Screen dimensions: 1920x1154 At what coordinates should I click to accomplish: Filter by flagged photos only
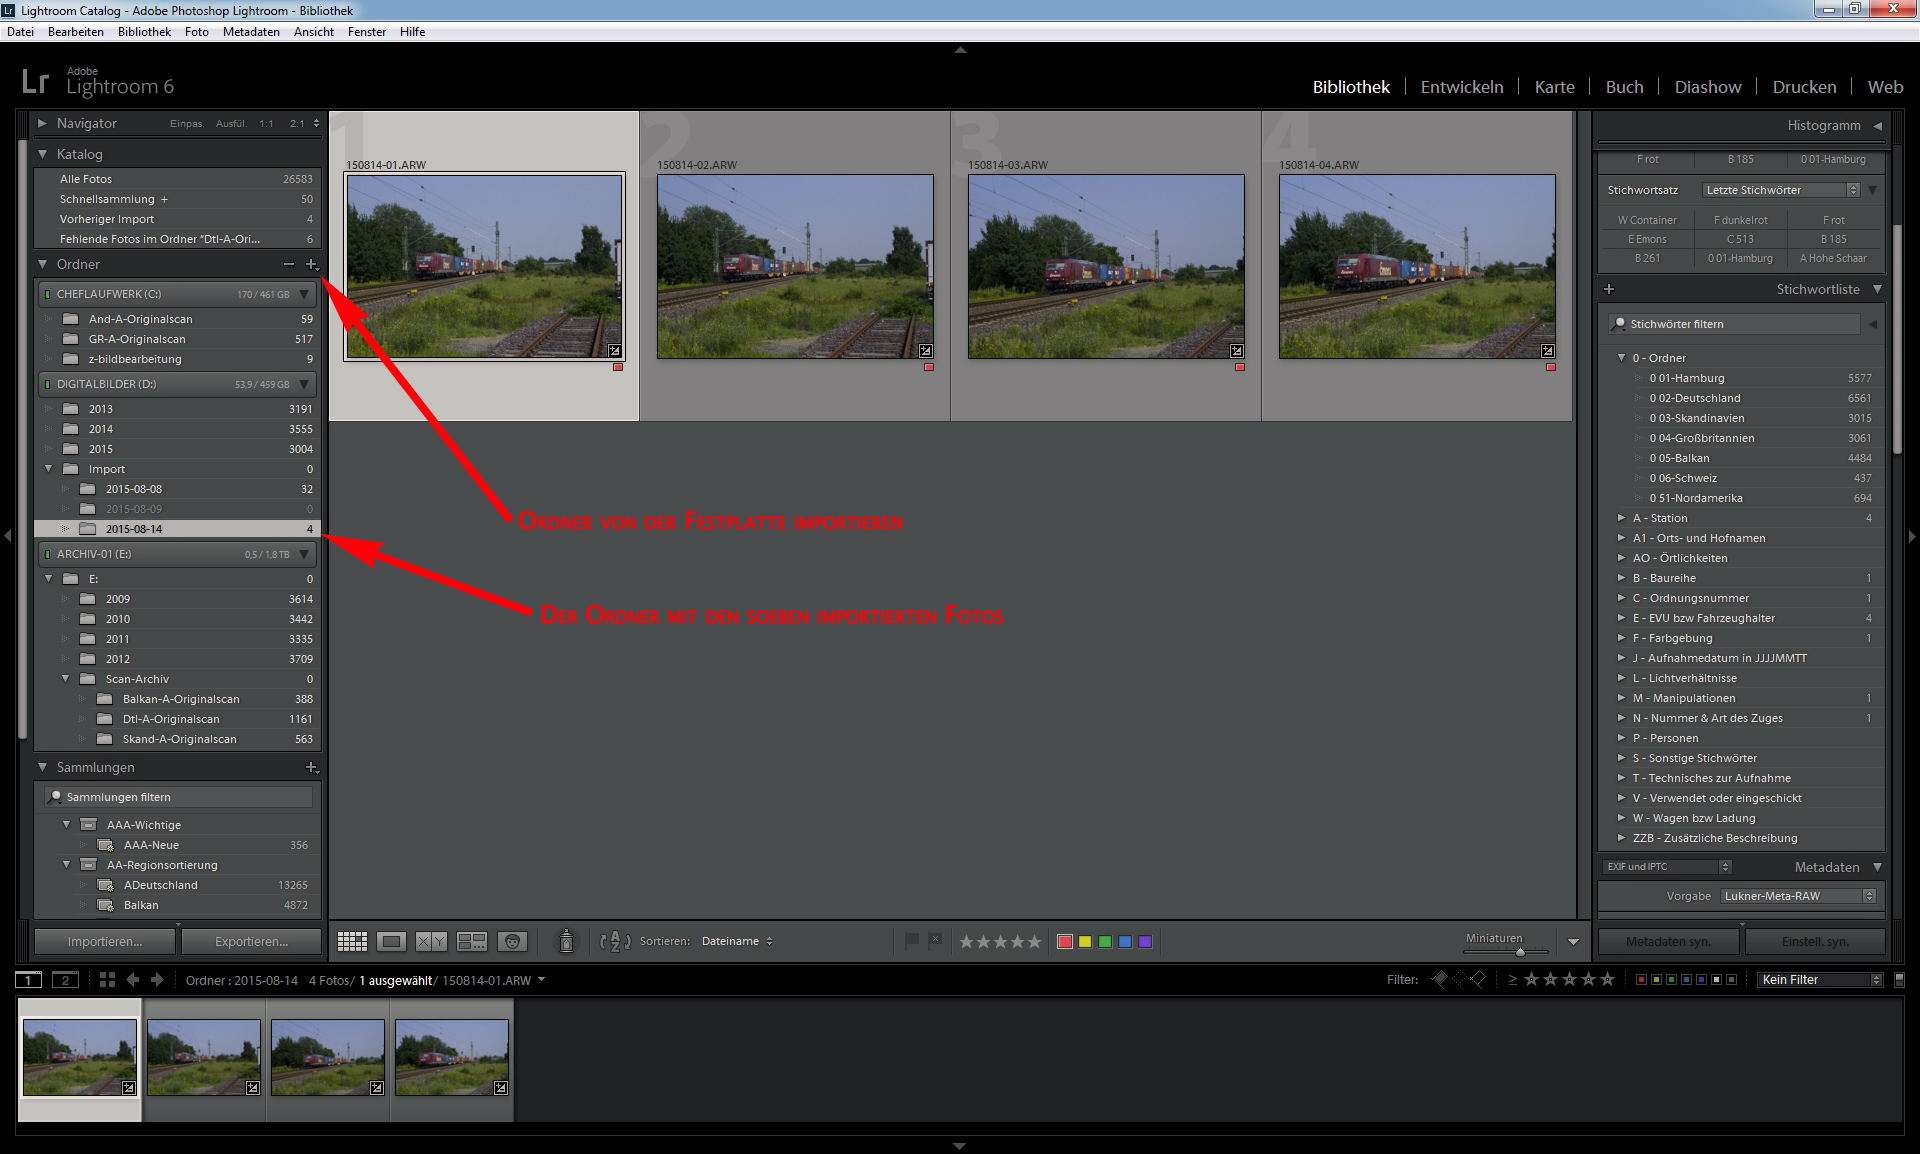1440,980
